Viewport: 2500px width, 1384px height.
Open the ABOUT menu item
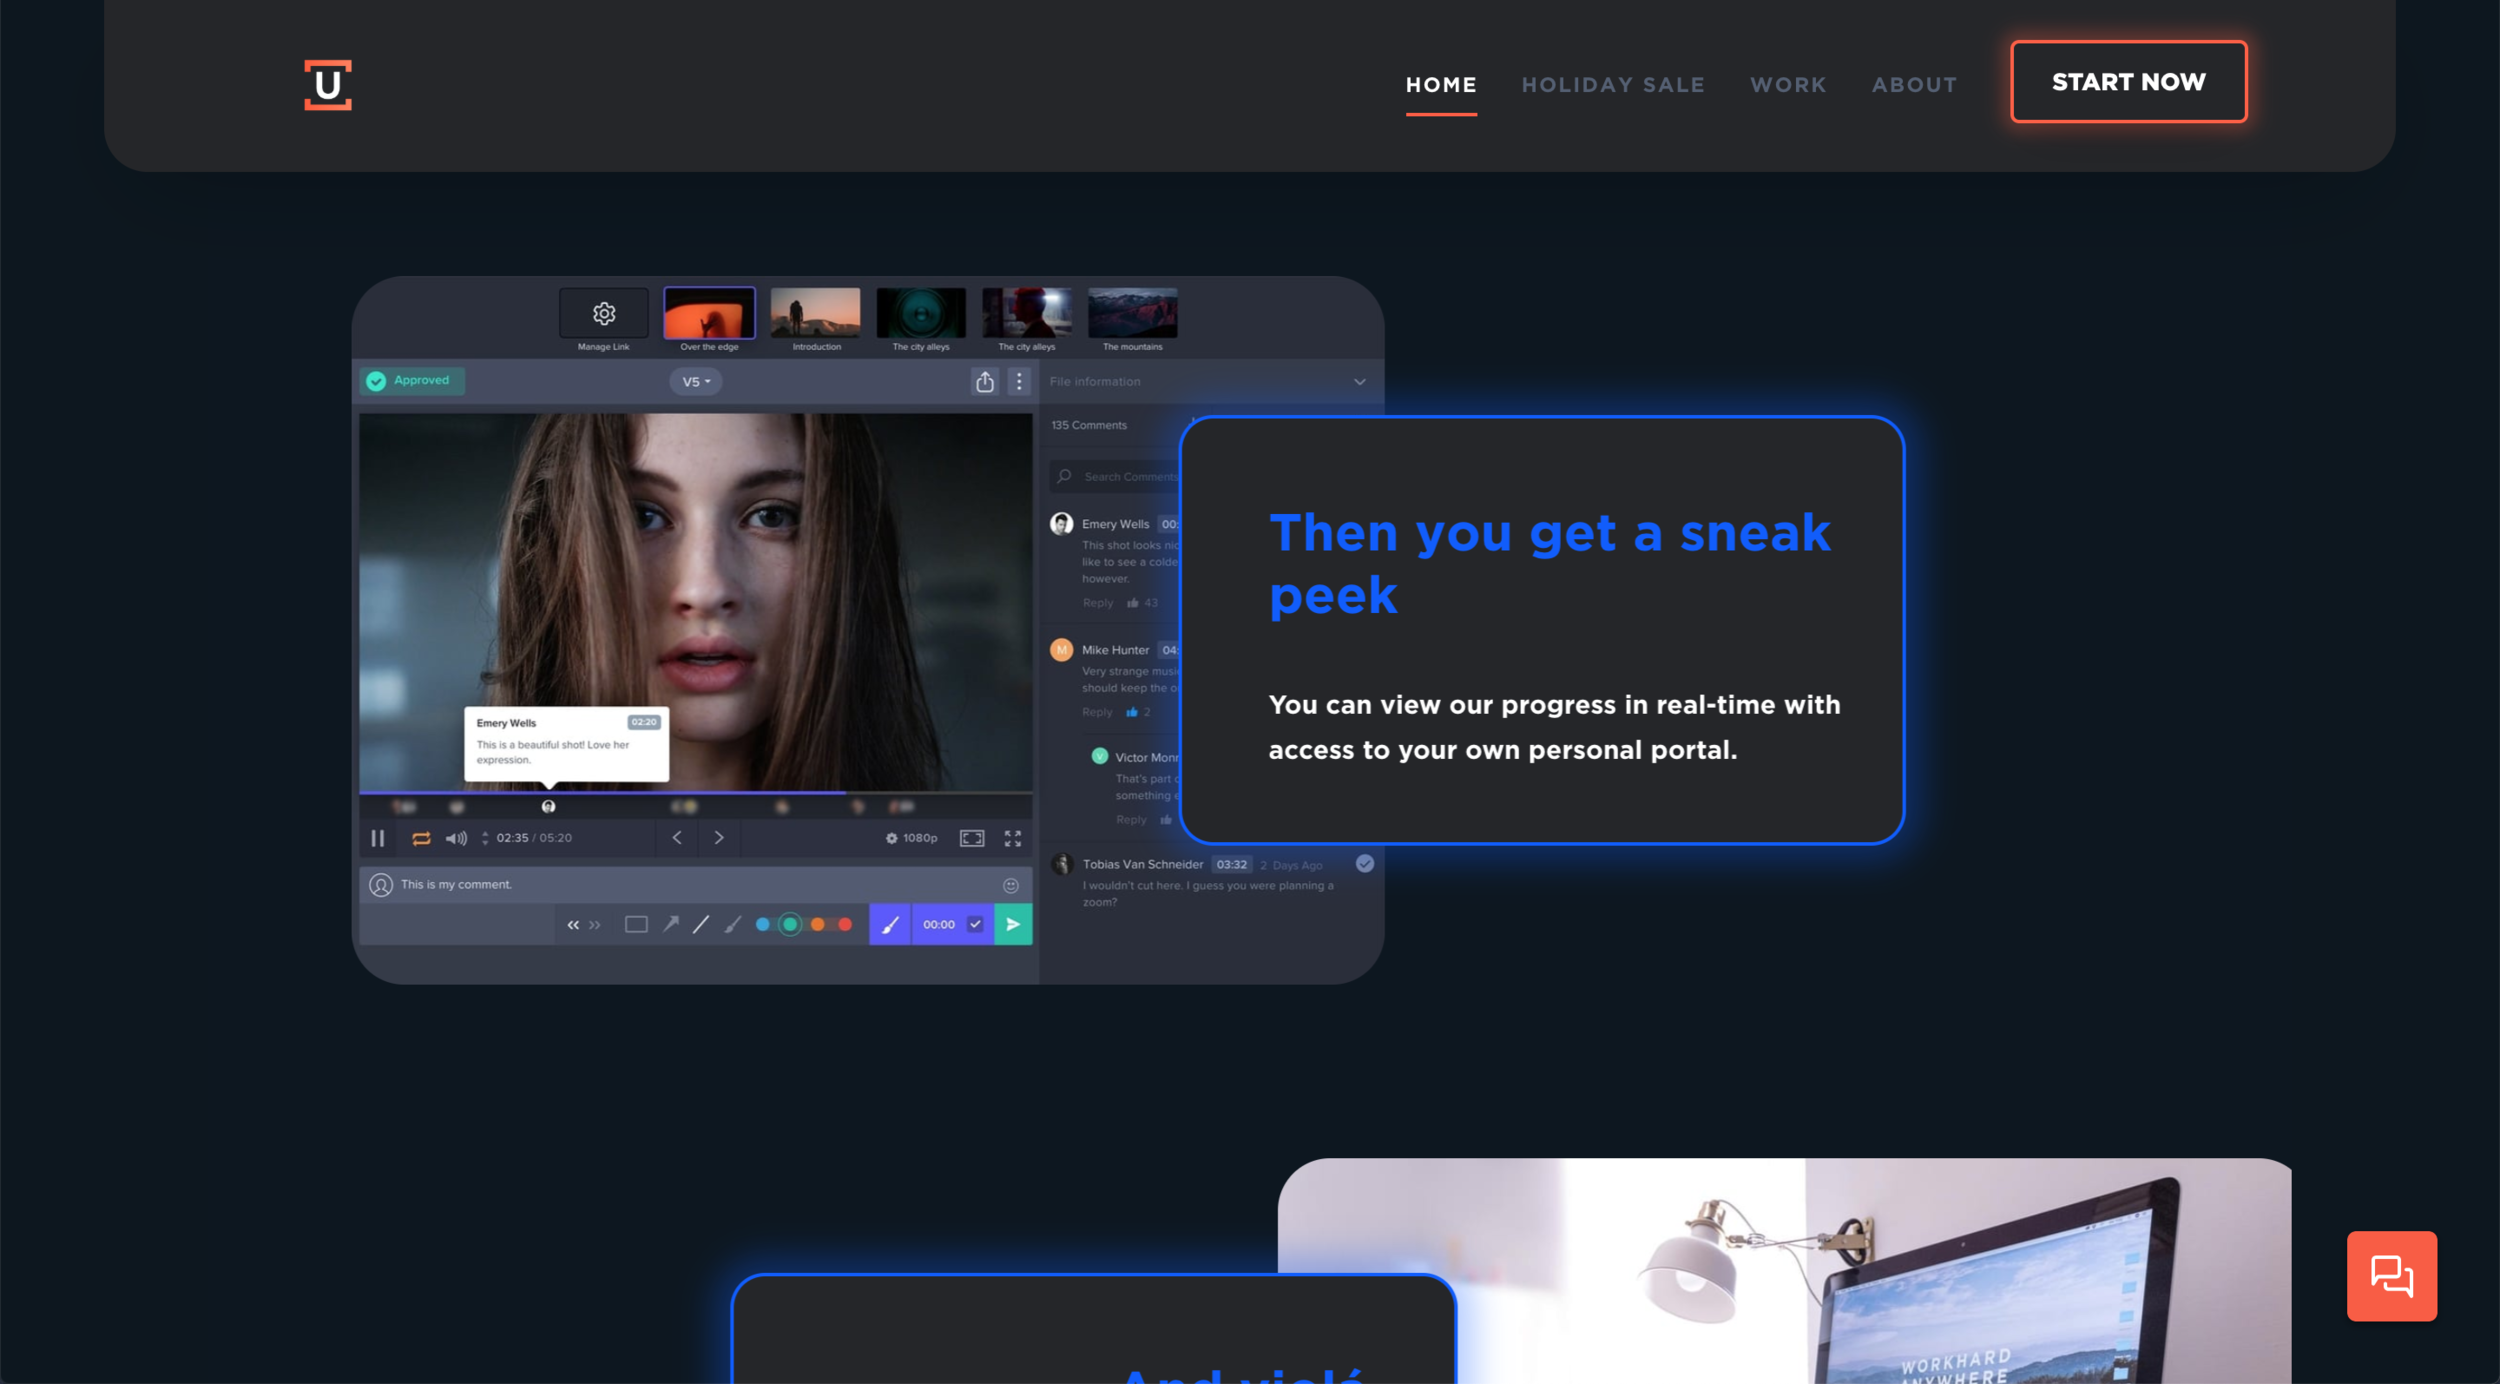tap(1914, 85)
